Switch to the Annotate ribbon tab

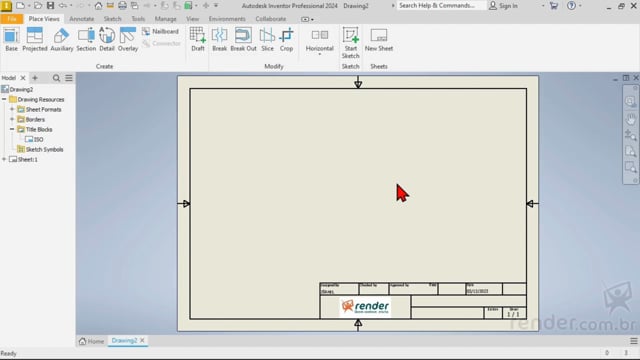[x=81, y=19]
